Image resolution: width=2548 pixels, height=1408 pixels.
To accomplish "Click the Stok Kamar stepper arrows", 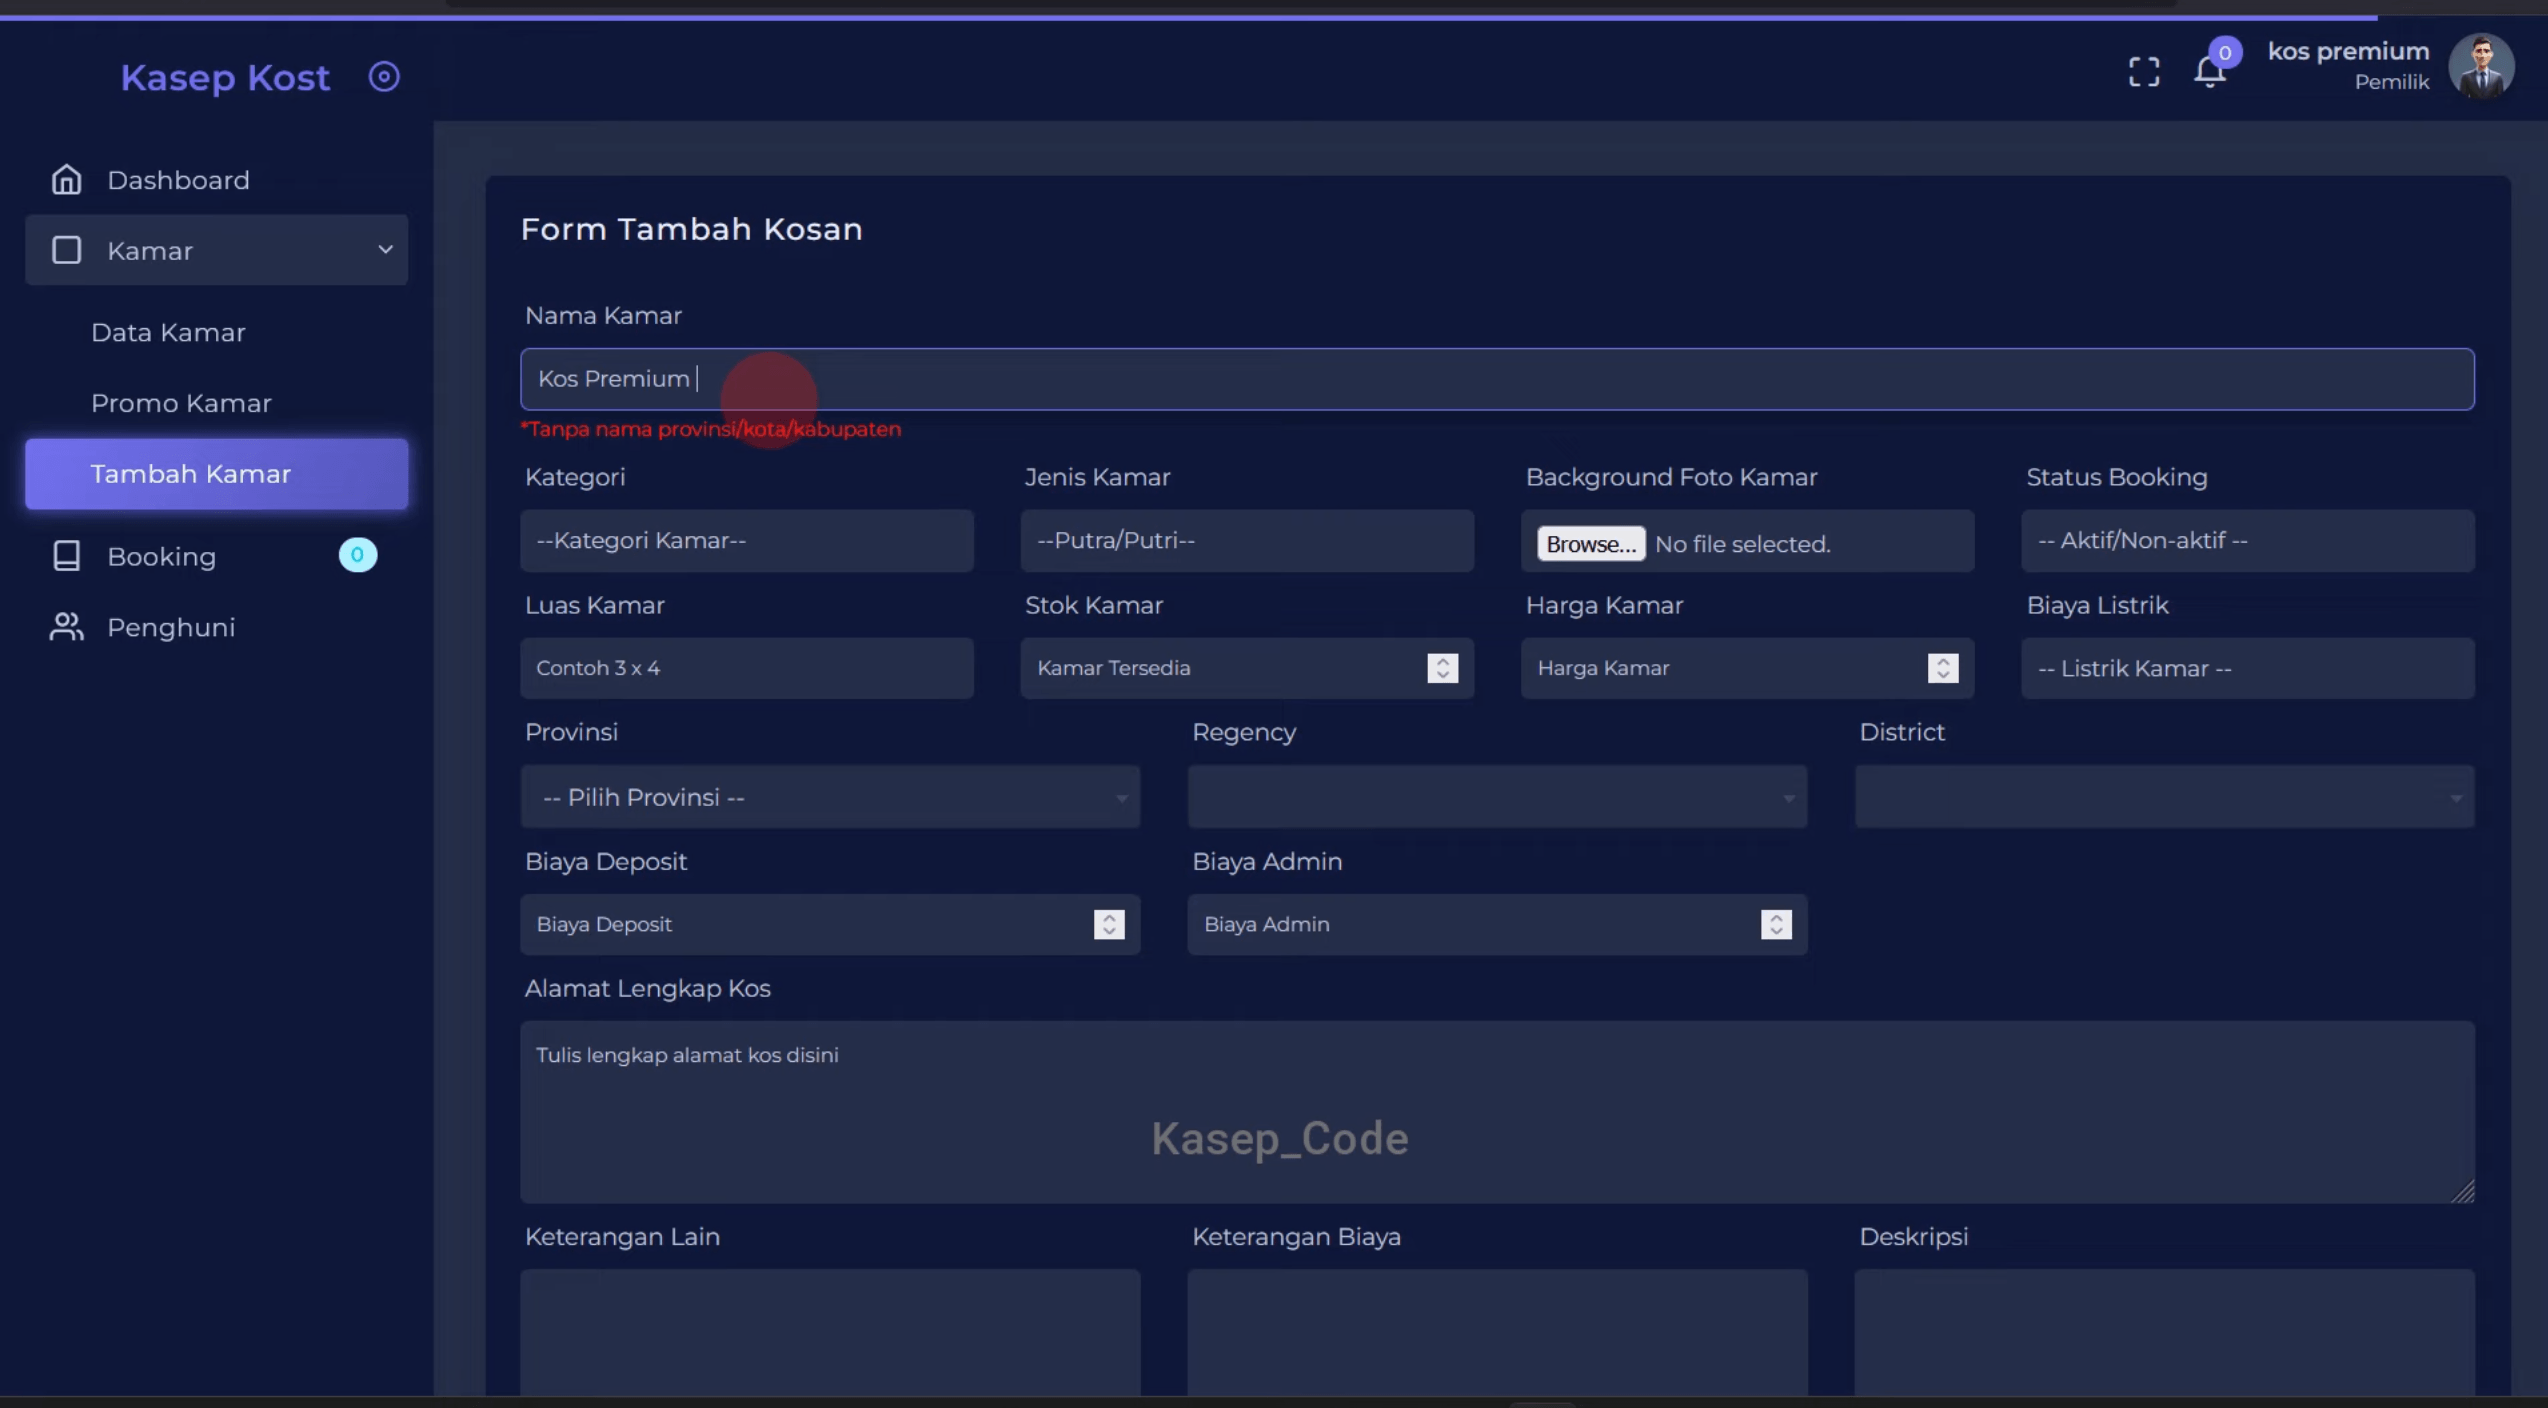I will click(1442, 668).
